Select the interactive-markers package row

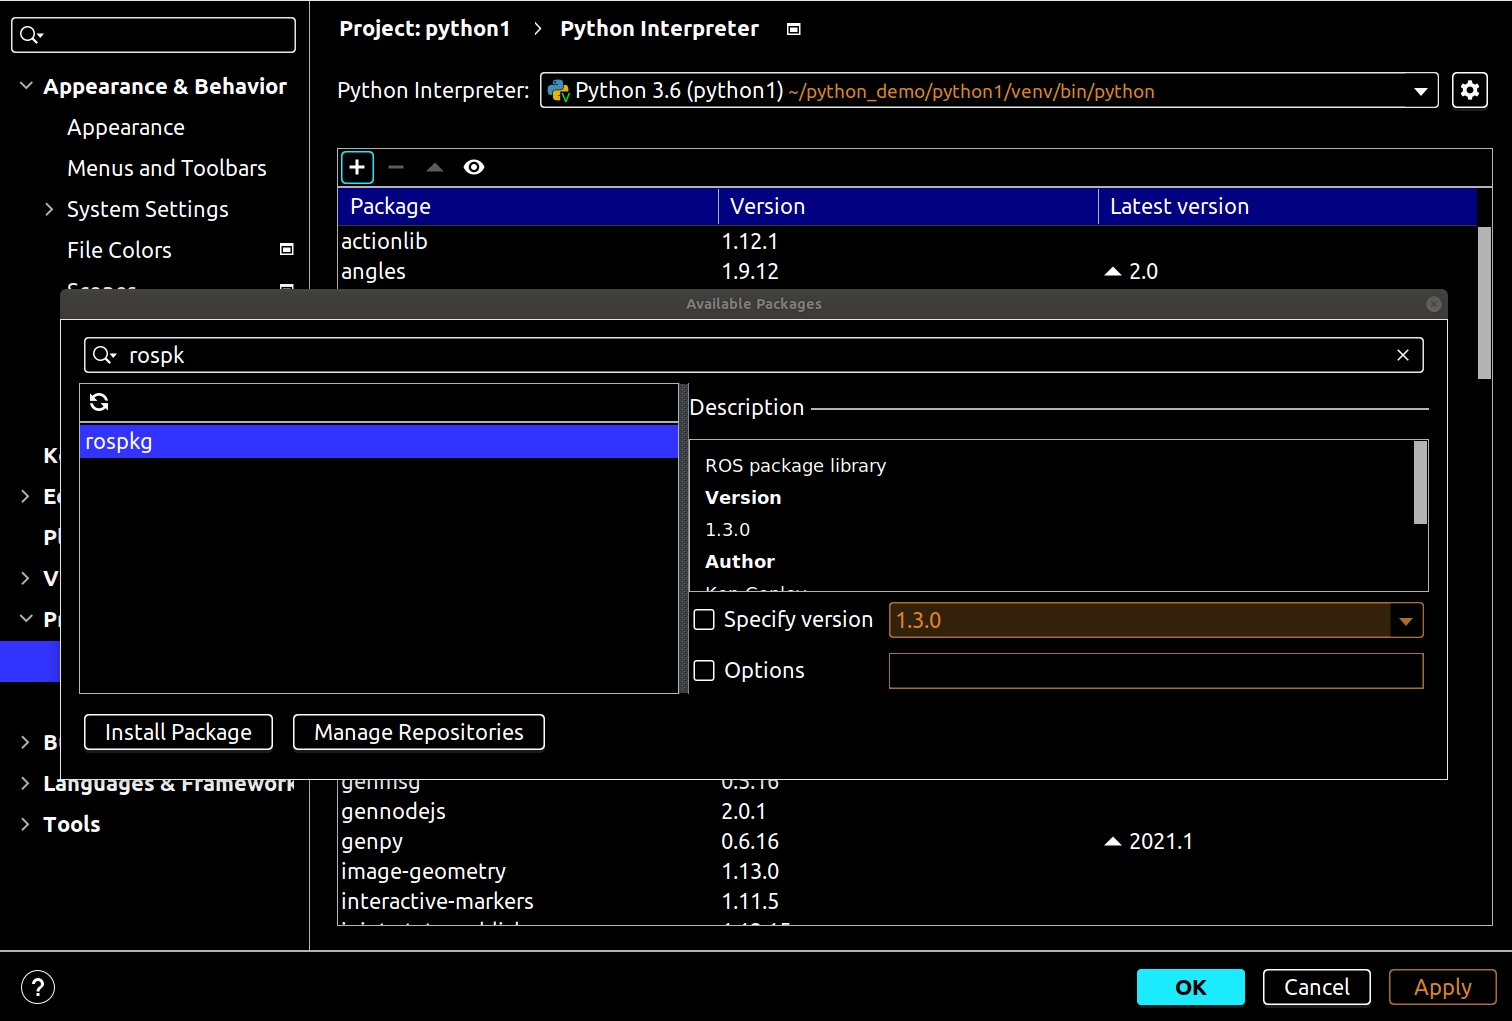[907, 901]
